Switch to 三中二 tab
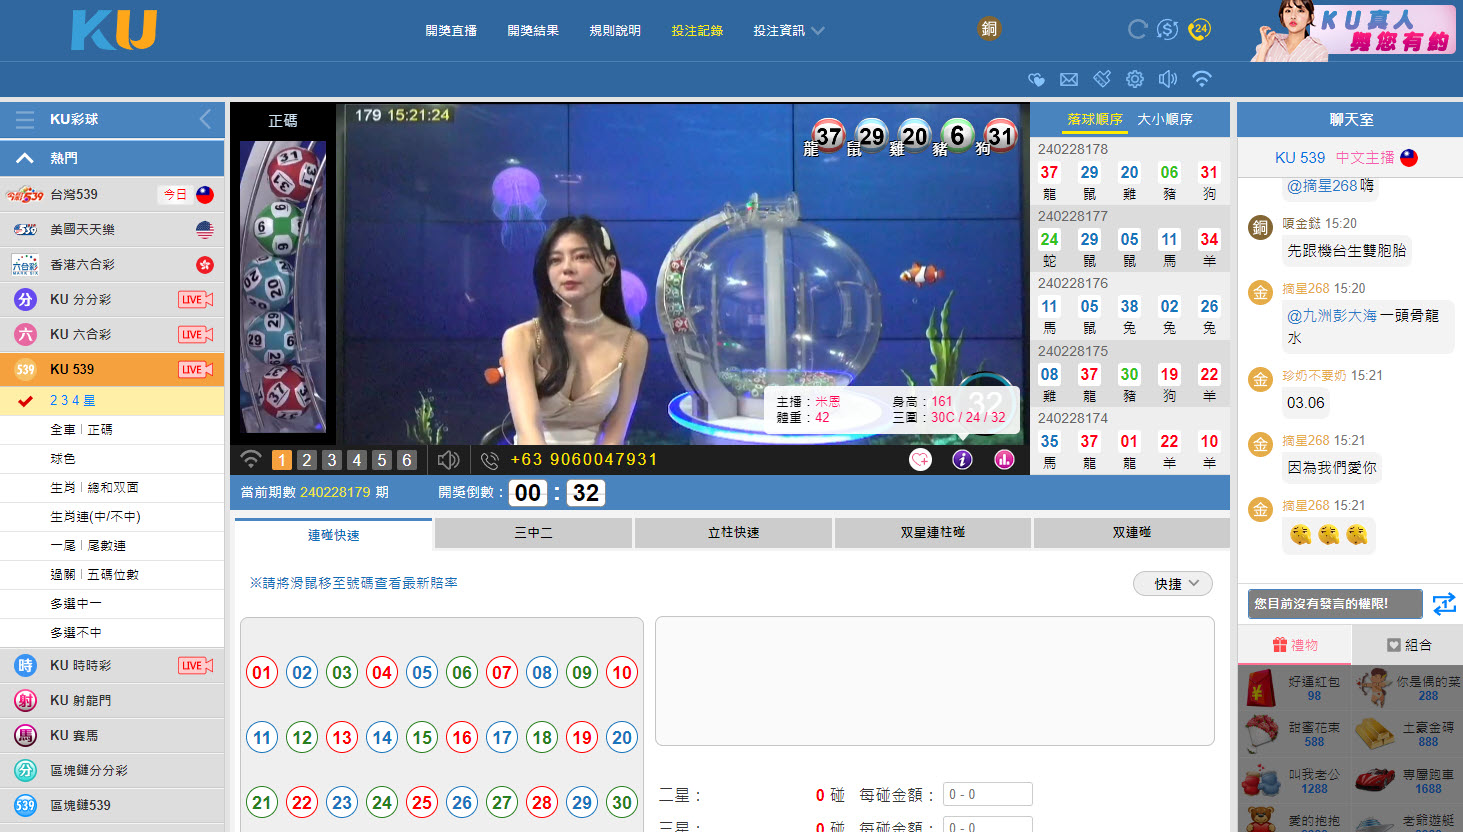This screenshot has height=832, width=1463. [533, 533]
